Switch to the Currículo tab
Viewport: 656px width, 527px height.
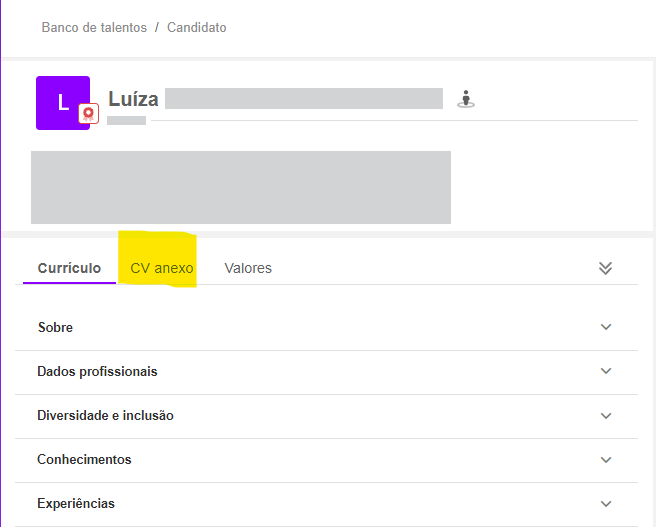[x=69, y=268]
